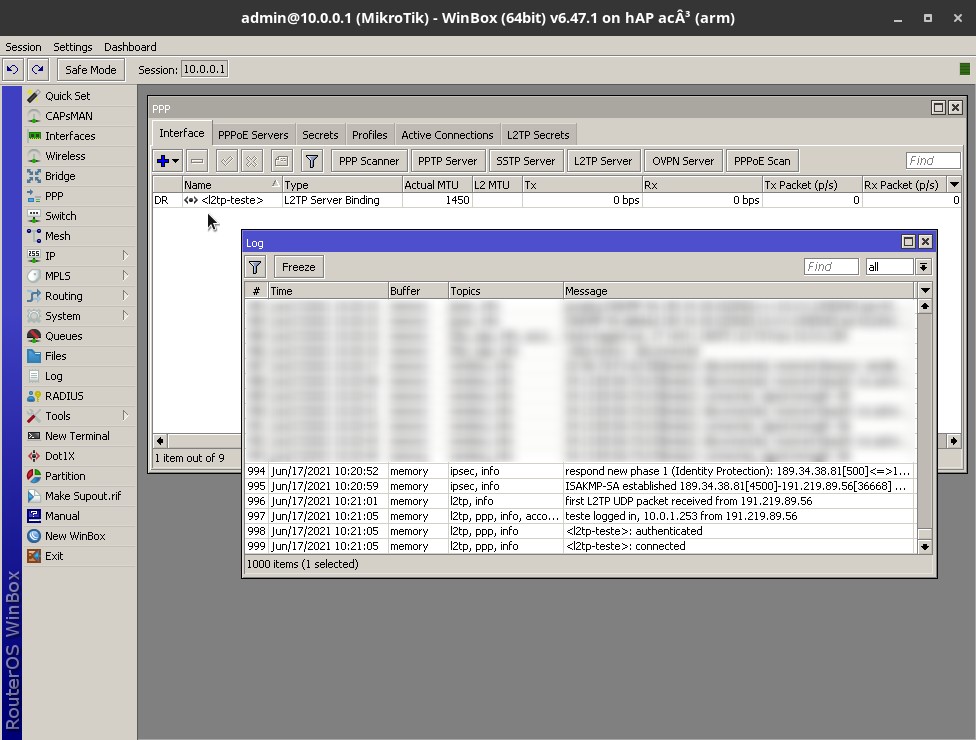Open the 'all' topics dropdown in Log
976x740 pixels.
tap(924, 266)
